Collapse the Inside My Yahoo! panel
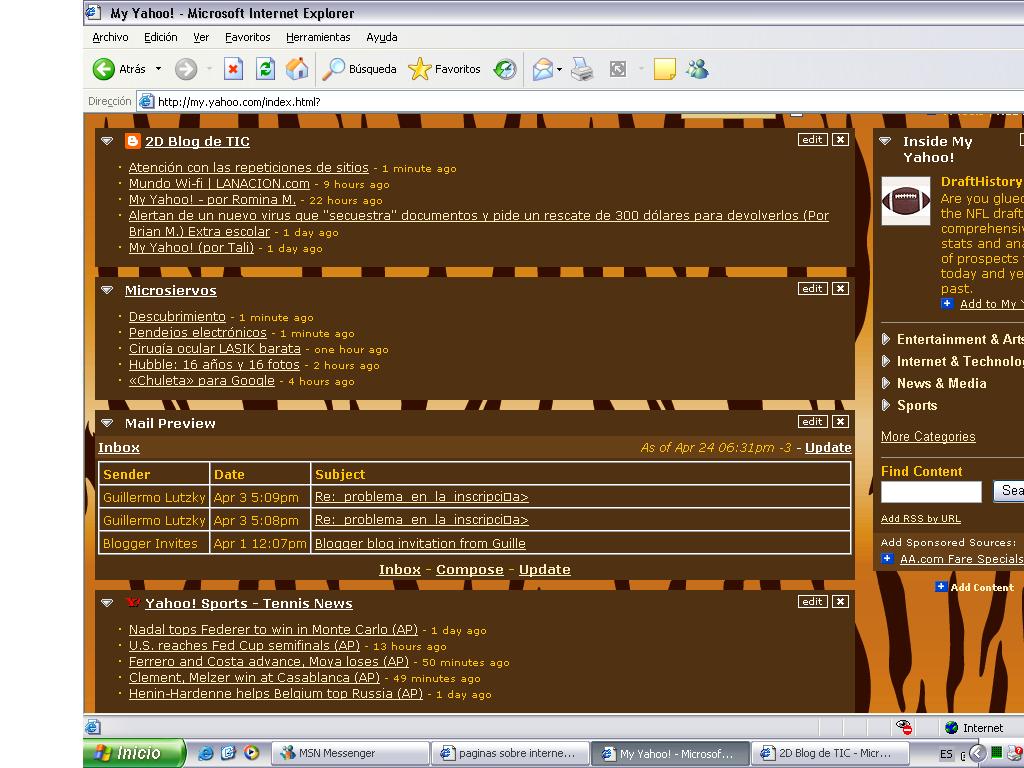 click(885, 141)
